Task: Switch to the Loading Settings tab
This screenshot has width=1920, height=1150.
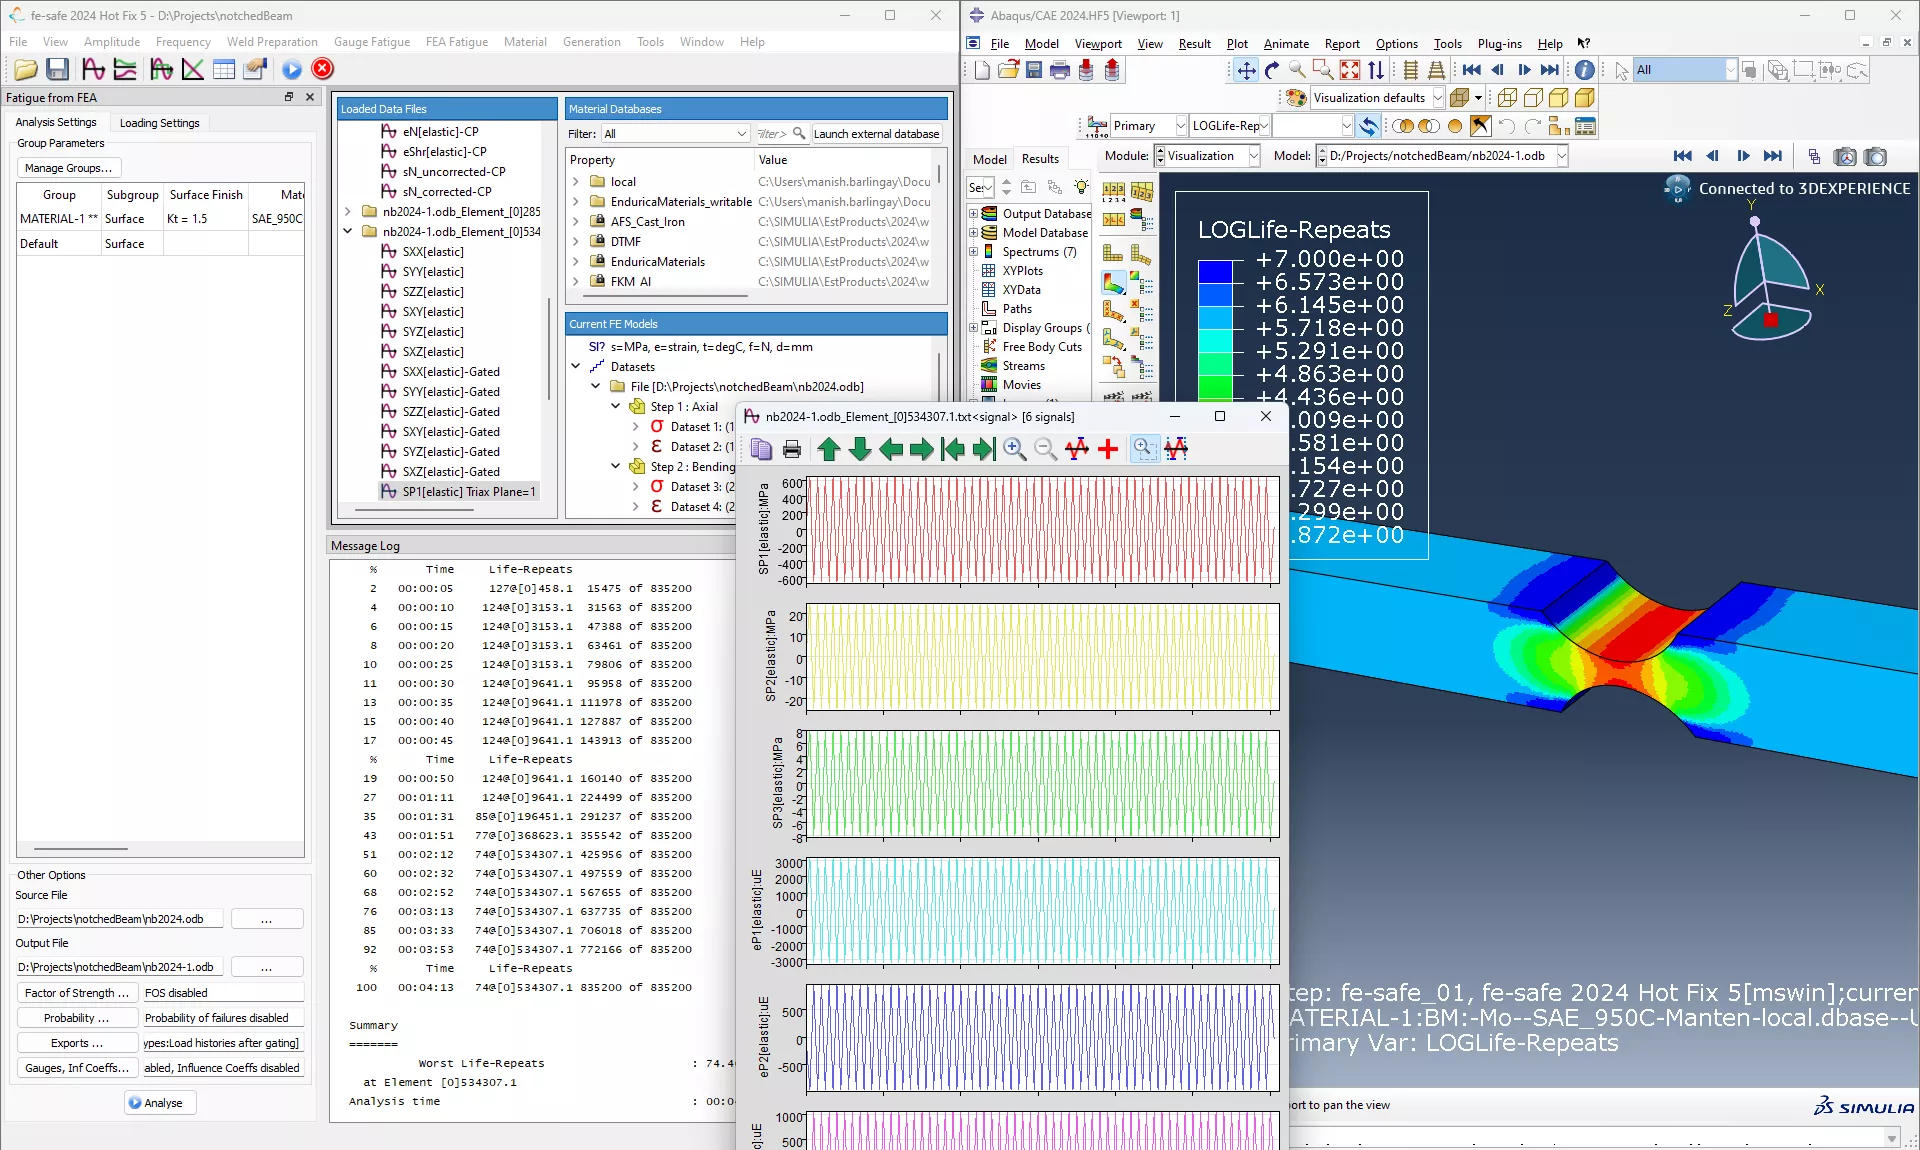Action: (159, 122)
